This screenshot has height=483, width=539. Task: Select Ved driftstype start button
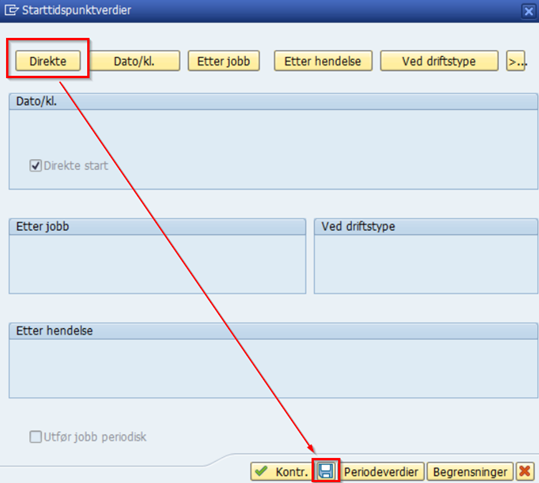click(x=439, y=61)
